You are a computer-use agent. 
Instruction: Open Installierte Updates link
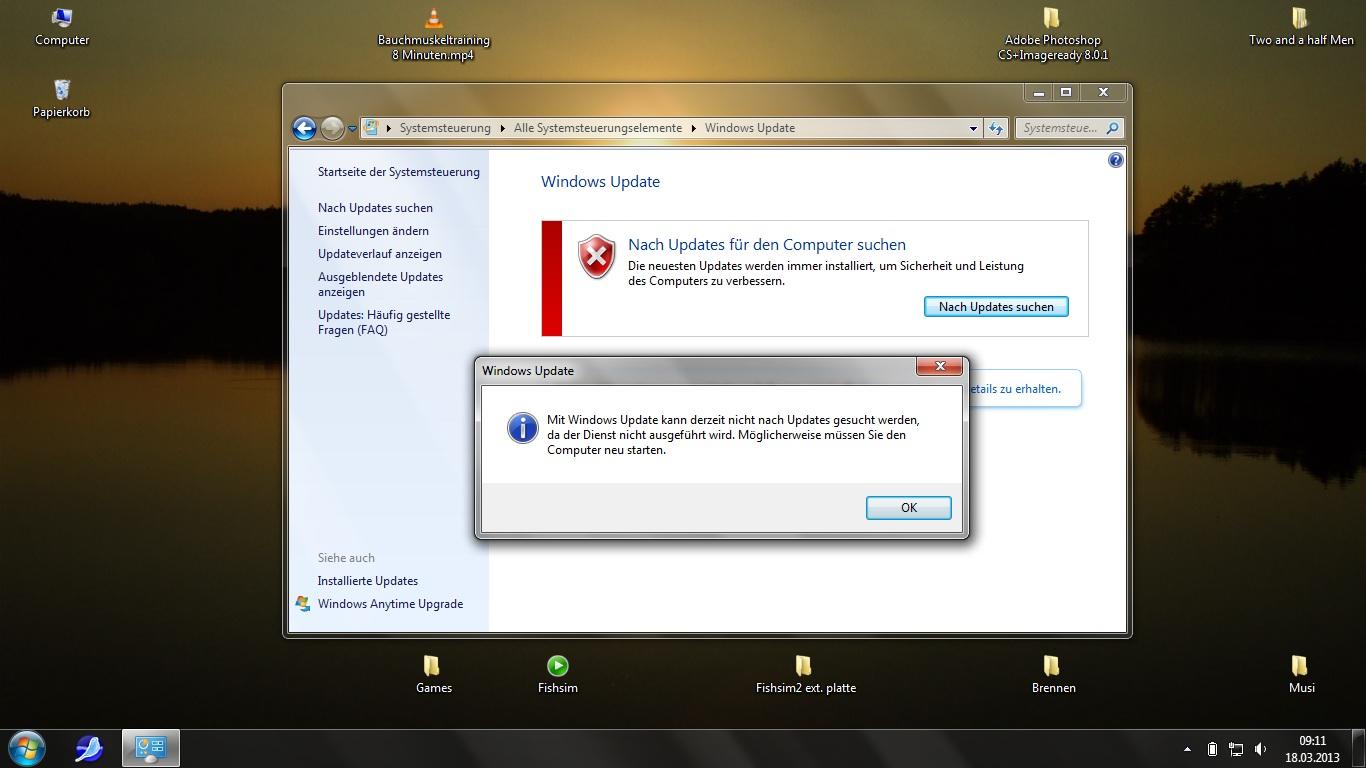click(x=368, y=581)
